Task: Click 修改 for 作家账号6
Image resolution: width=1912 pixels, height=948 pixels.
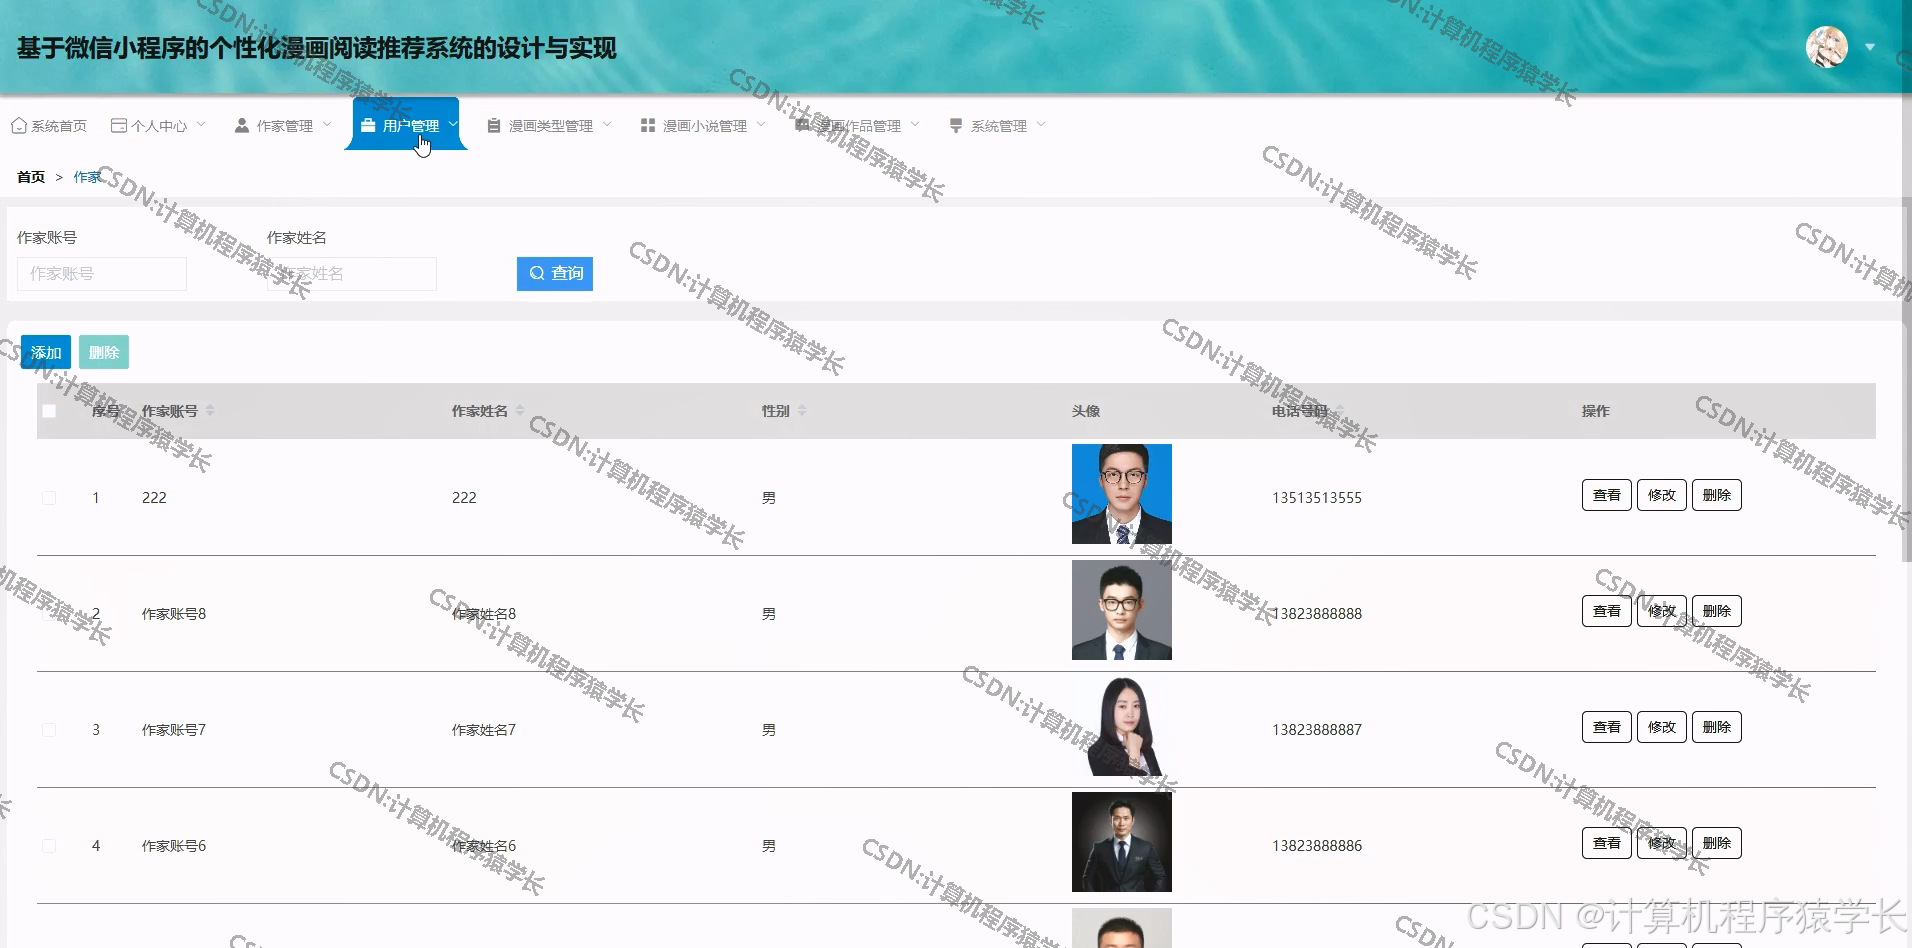Action: [1662, 843]
